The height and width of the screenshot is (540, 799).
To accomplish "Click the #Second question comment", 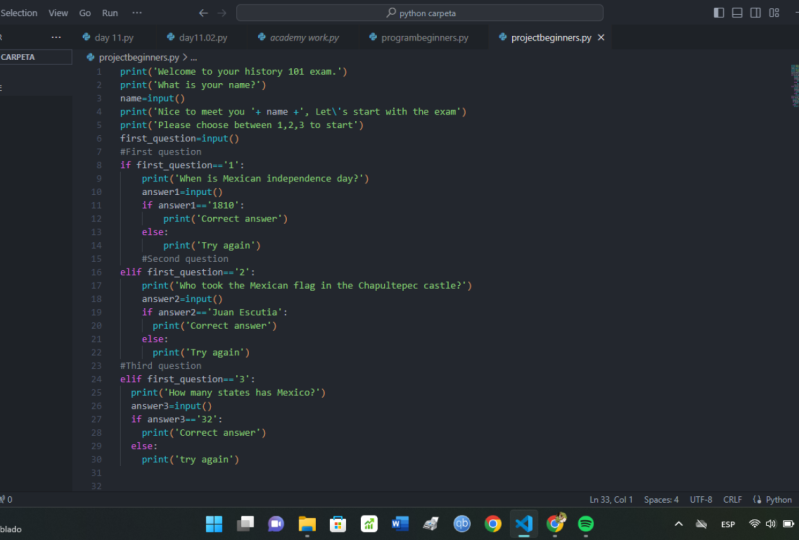I will 185,259.
